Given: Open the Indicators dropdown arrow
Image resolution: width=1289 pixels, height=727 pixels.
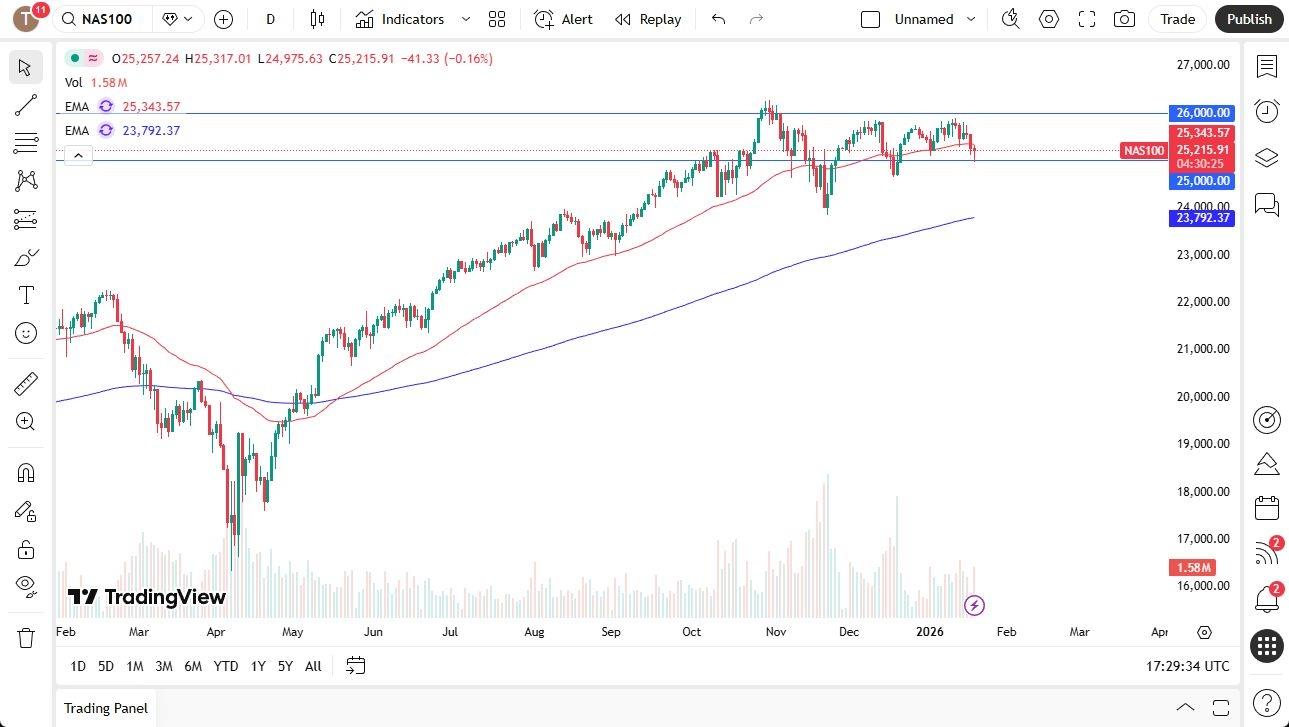Looking at the screenshot, I should pos(464,19).
